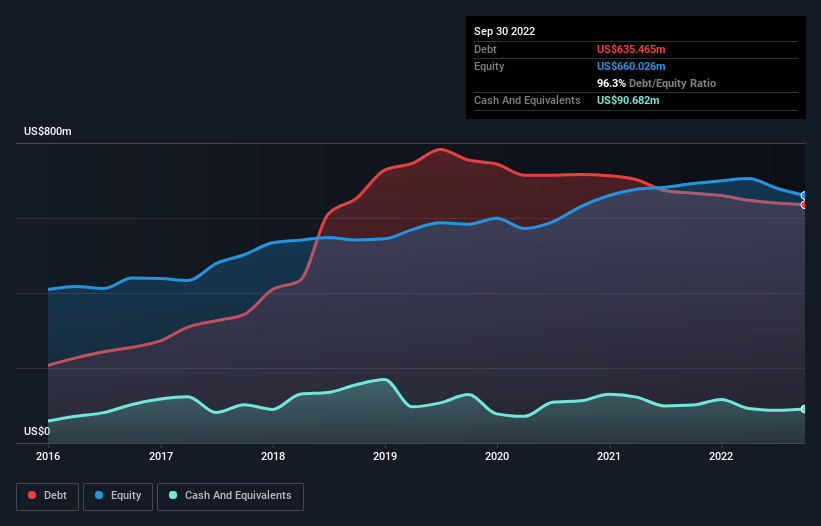
Task: Select the teal Cash endpoint marker
Action: (x=804, y=409)
